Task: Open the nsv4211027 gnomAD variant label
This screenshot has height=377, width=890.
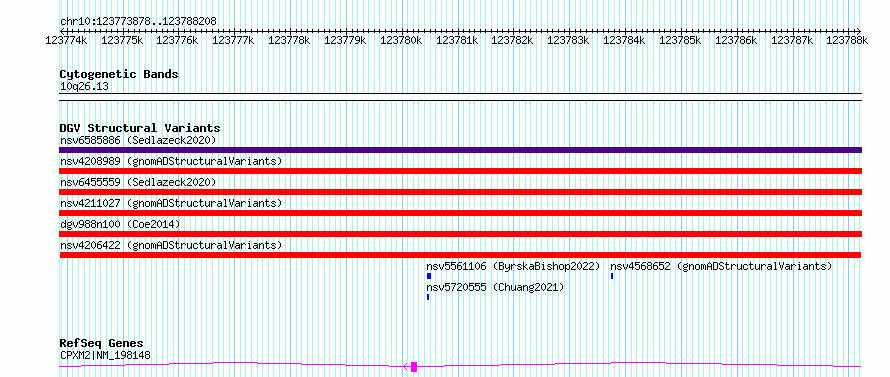Action: pyautogui.click(x=171, y=203)
